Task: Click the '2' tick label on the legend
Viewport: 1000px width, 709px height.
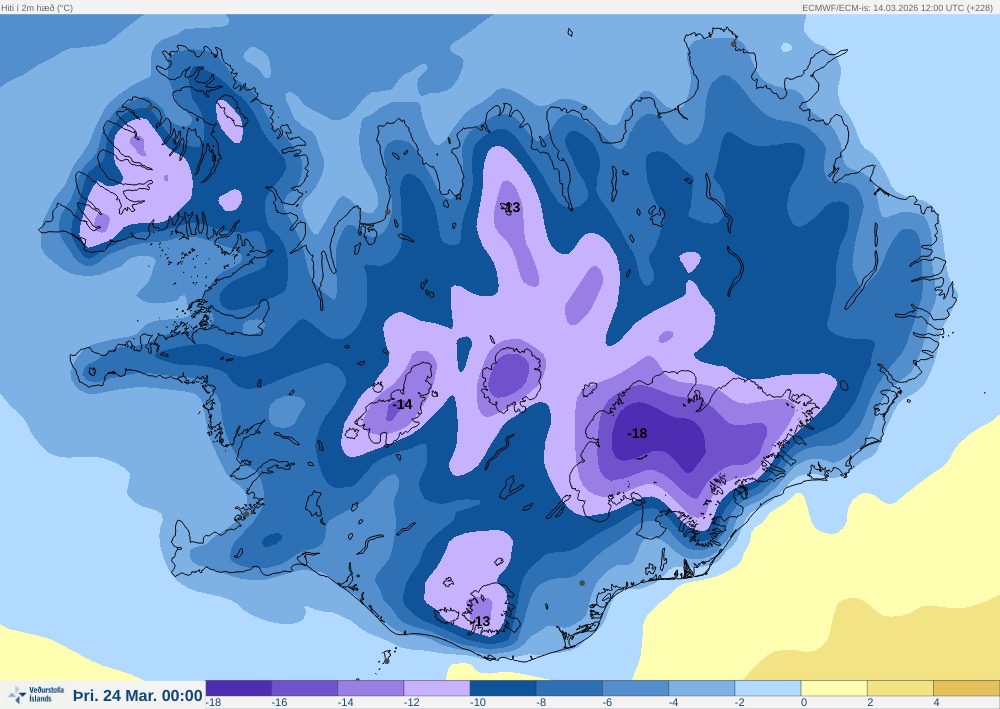Action: pos(871,703)
